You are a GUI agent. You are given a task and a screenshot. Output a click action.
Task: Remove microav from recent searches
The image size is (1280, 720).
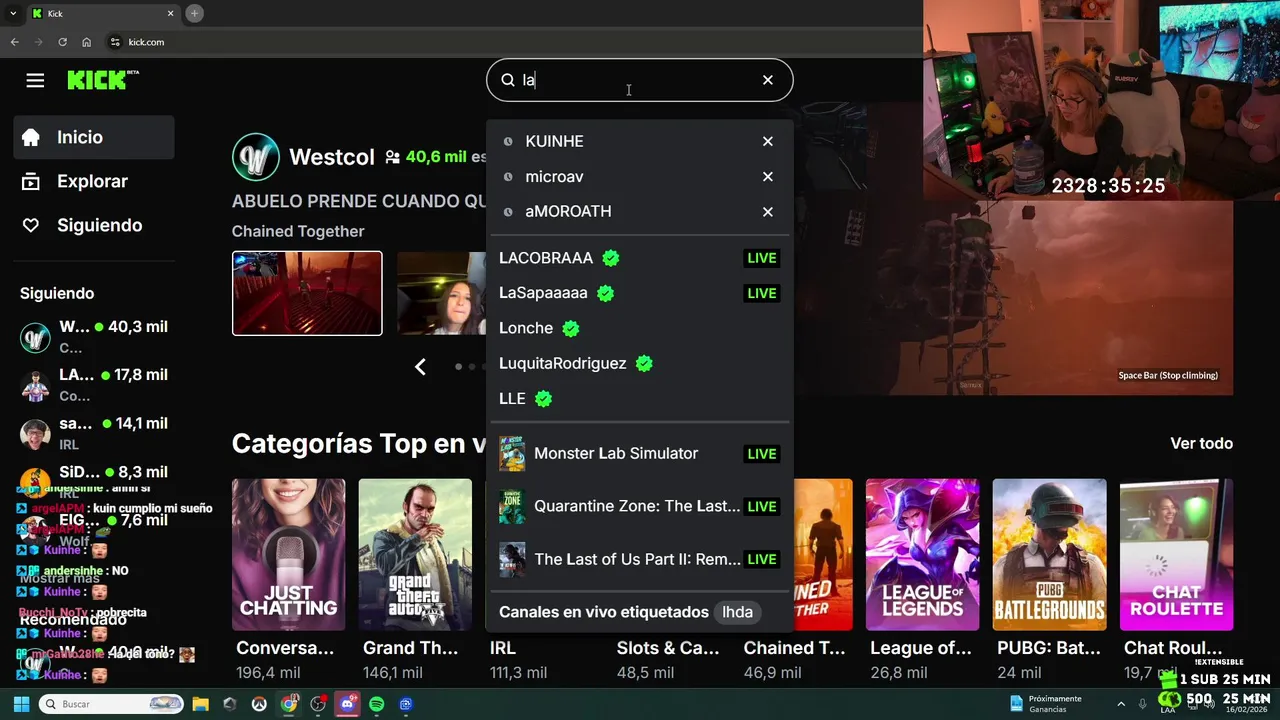(768, 176)
